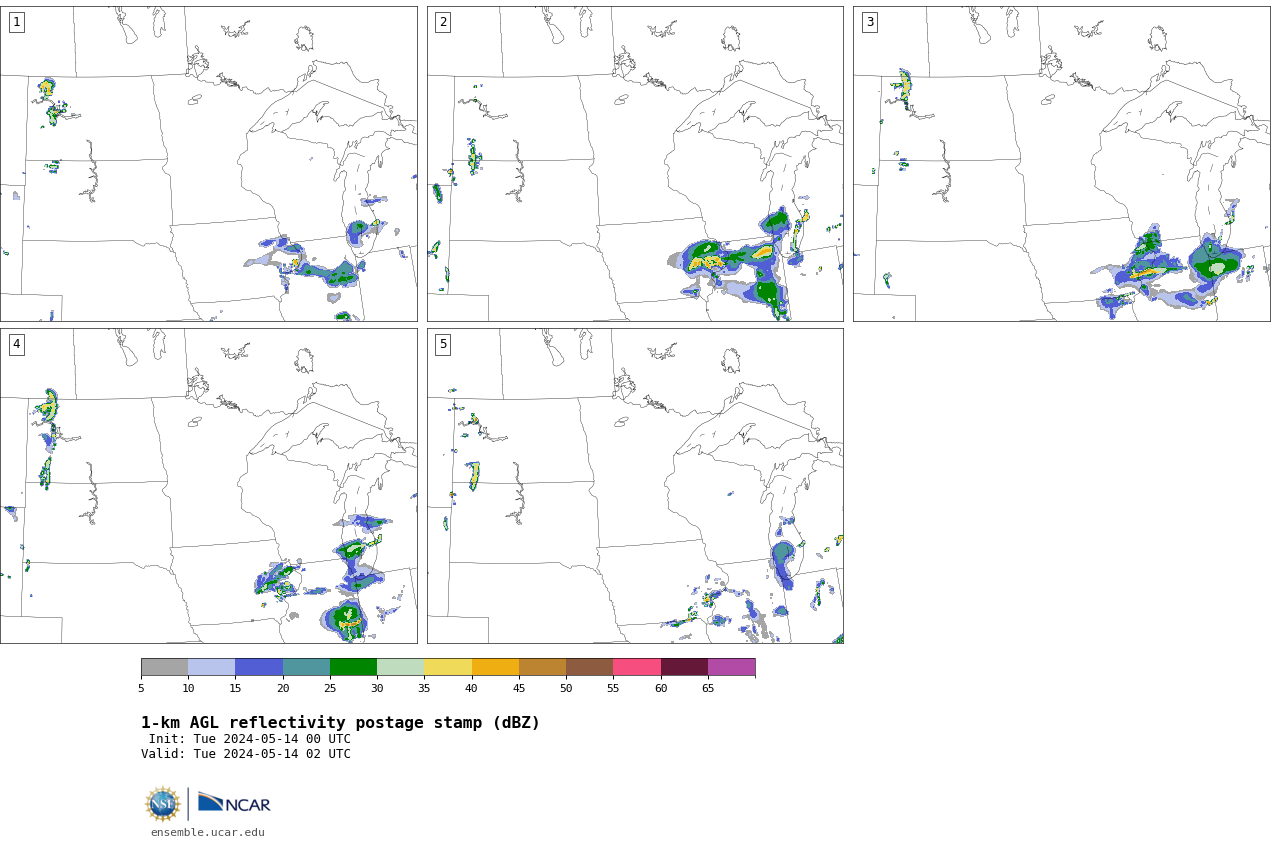Screen dimensions: 1280x844
Task: Click the maroon 60-65 dBZ swatch
Action: pos(684,667)
